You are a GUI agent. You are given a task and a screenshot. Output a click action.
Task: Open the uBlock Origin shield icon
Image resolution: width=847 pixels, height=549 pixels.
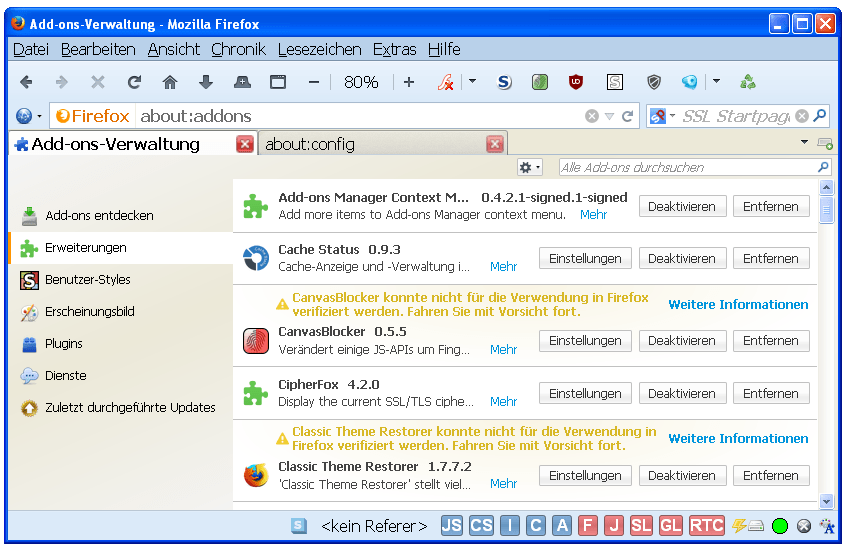pos(576,82)
